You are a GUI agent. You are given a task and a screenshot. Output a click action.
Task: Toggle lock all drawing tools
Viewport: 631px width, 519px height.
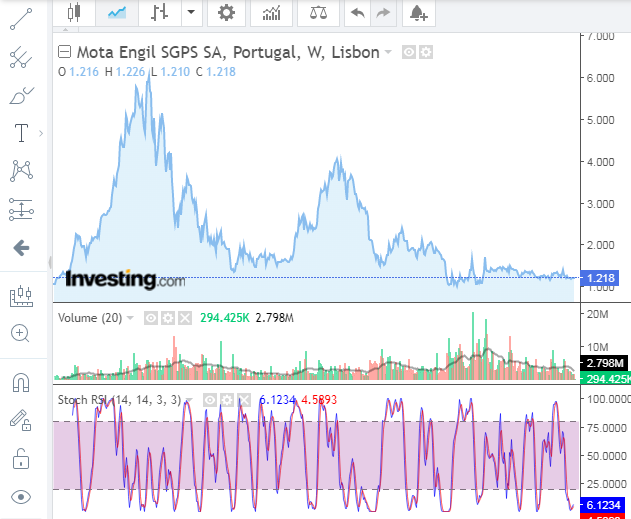[21, 459]
